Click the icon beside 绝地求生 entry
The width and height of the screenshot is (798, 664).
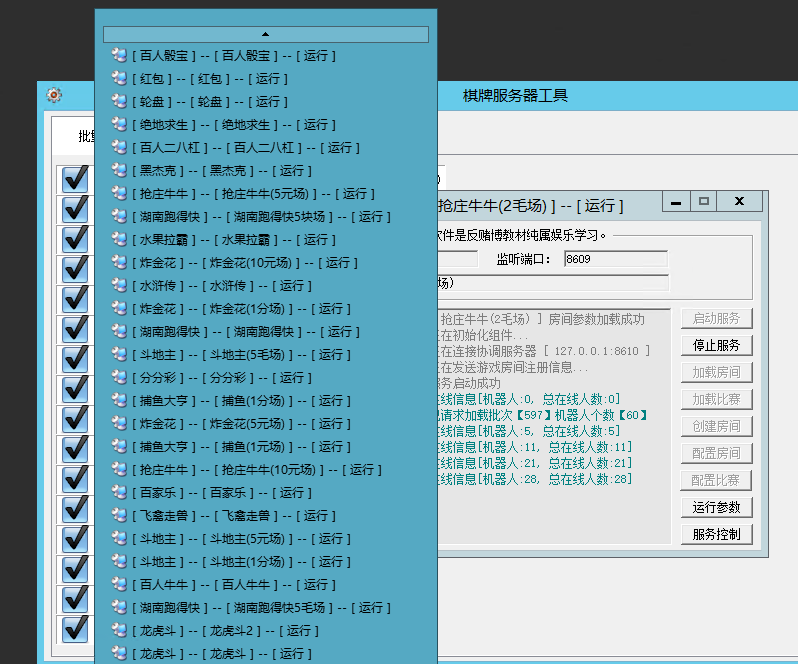119,125
